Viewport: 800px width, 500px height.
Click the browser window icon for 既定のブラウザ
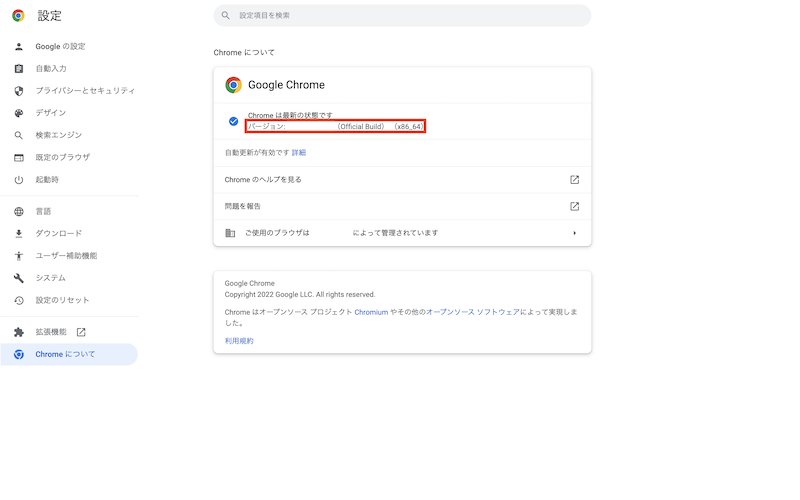point(19,157)
